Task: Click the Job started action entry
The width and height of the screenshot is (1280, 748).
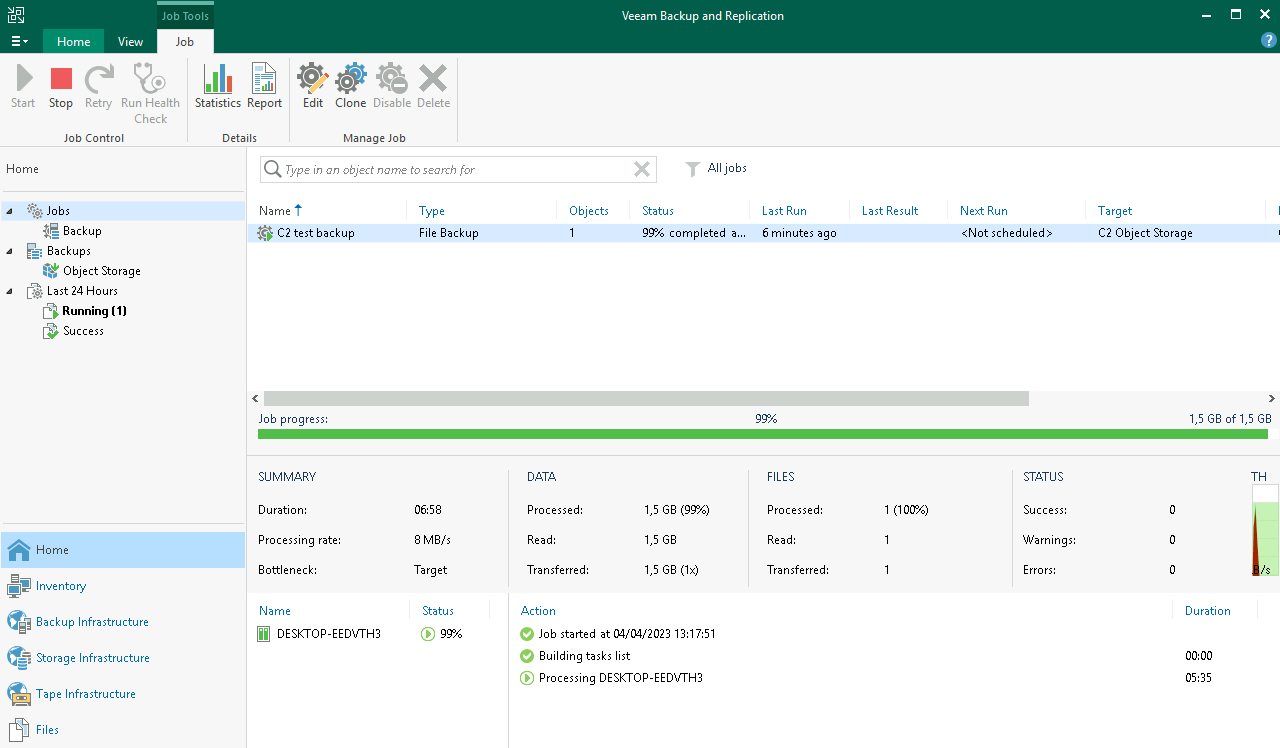Action: [x=627, y=634]
